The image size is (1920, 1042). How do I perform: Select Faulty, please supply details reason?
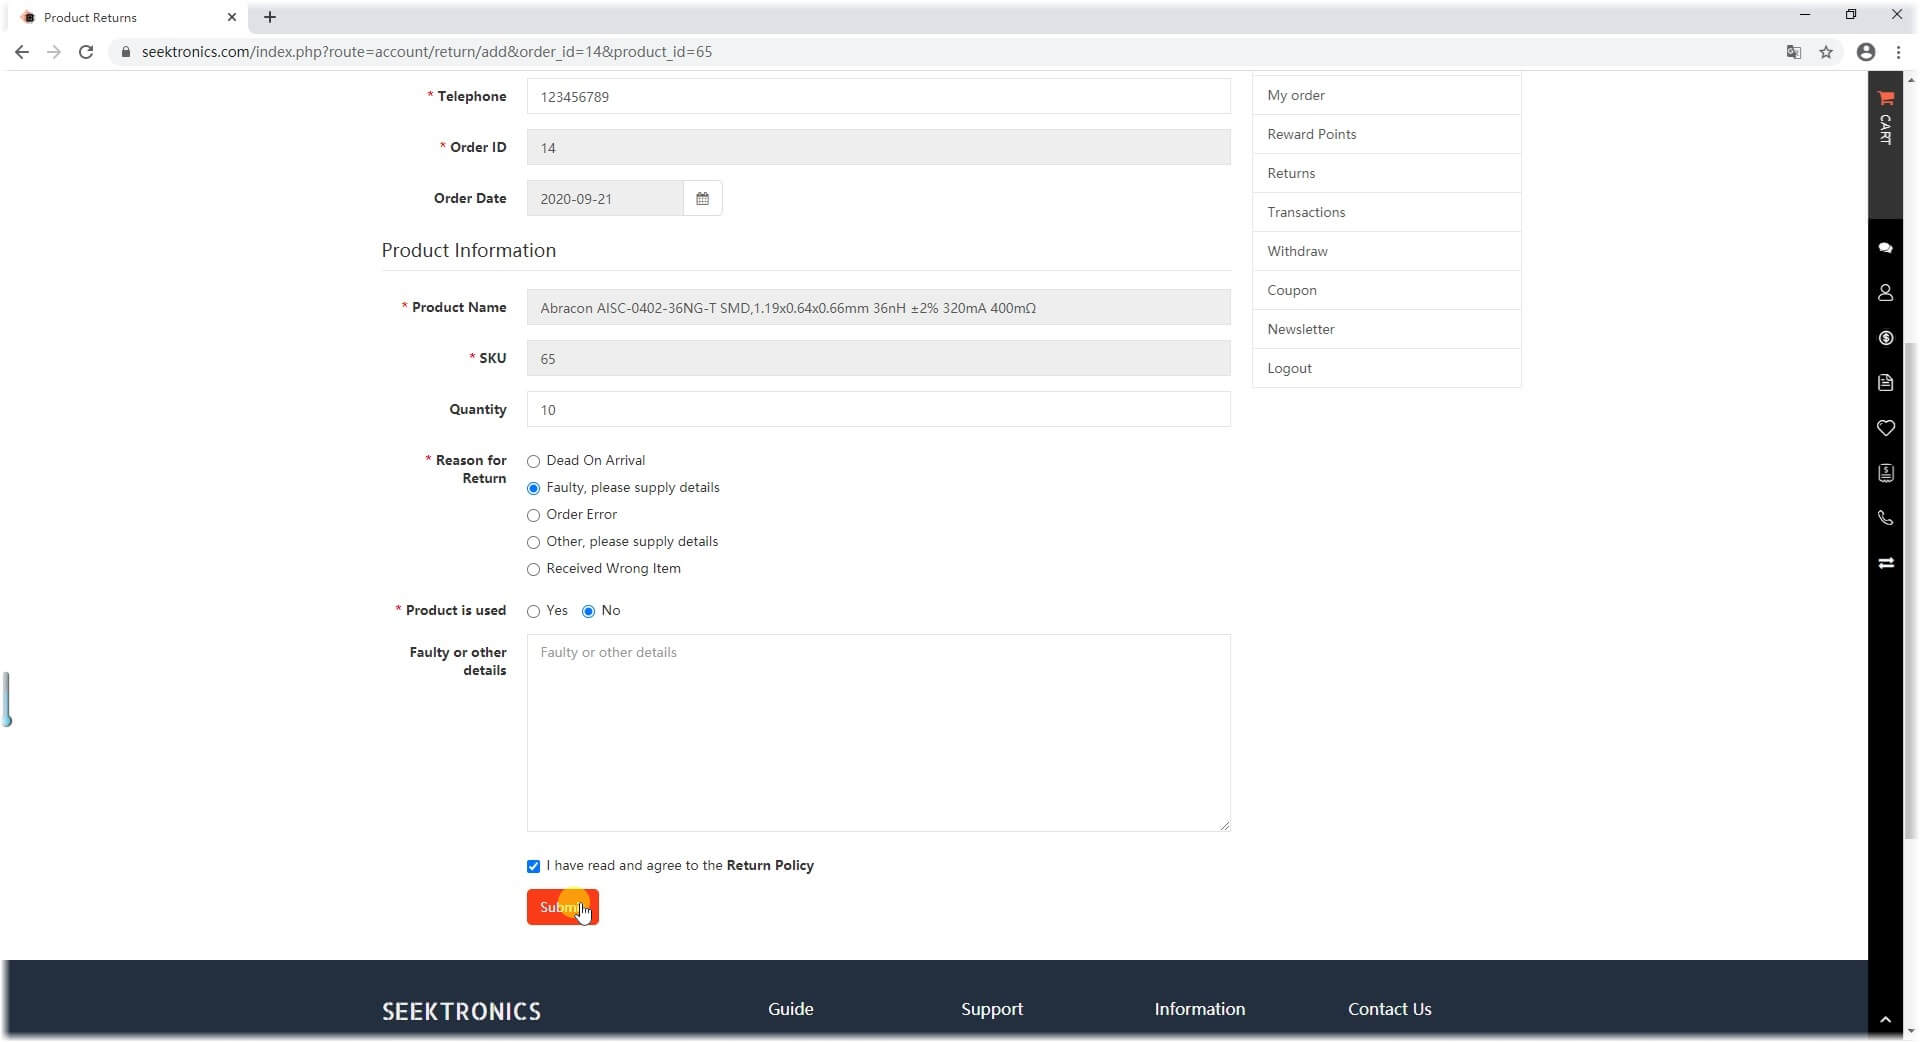click(x=533, y=488)
